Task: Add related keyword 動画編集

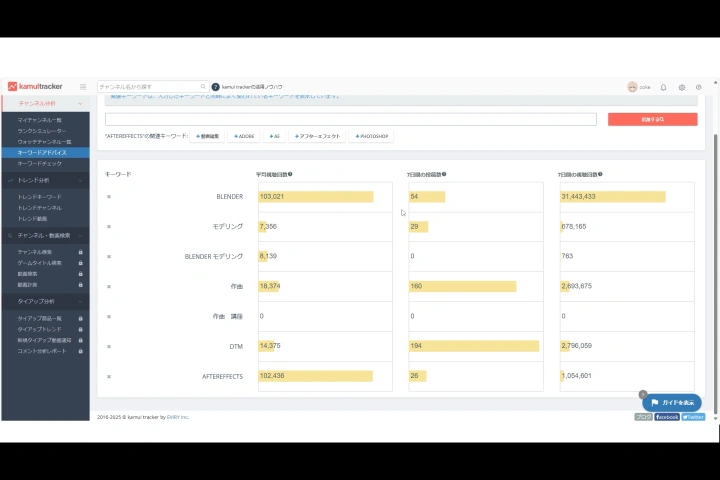Action: point(207,136)
